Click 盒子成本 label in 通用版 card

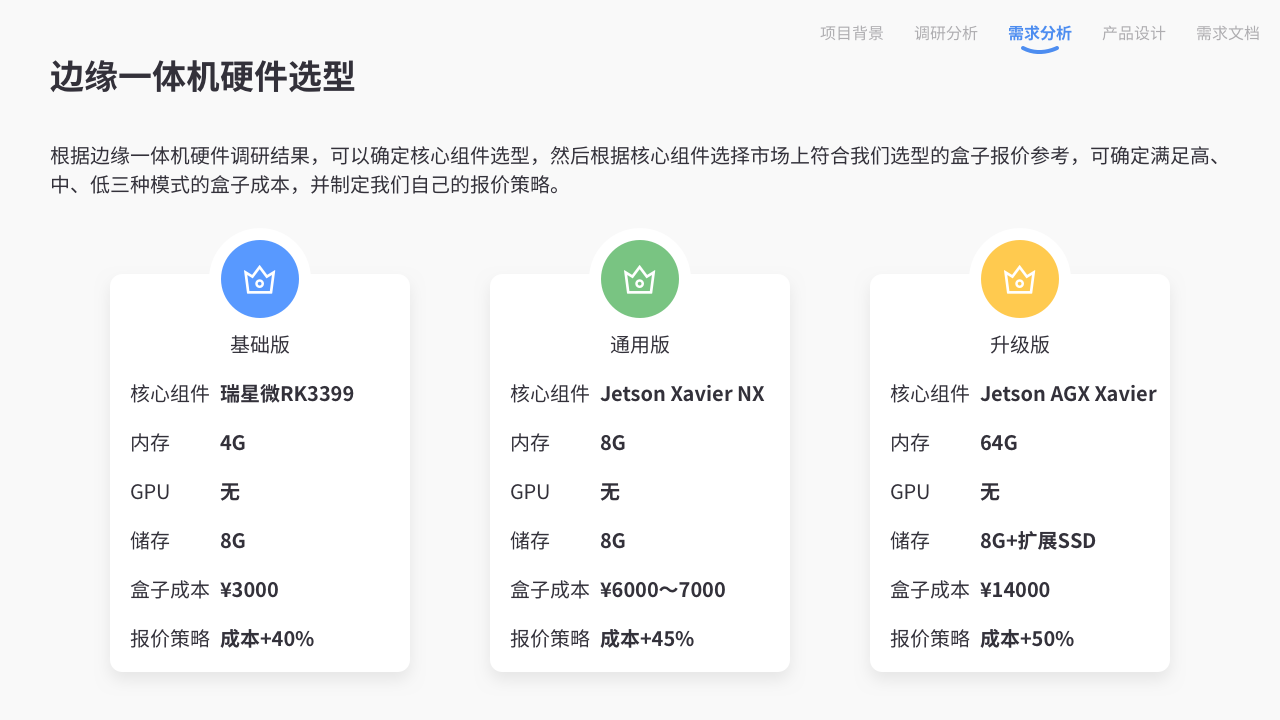(x=550, y=590)
